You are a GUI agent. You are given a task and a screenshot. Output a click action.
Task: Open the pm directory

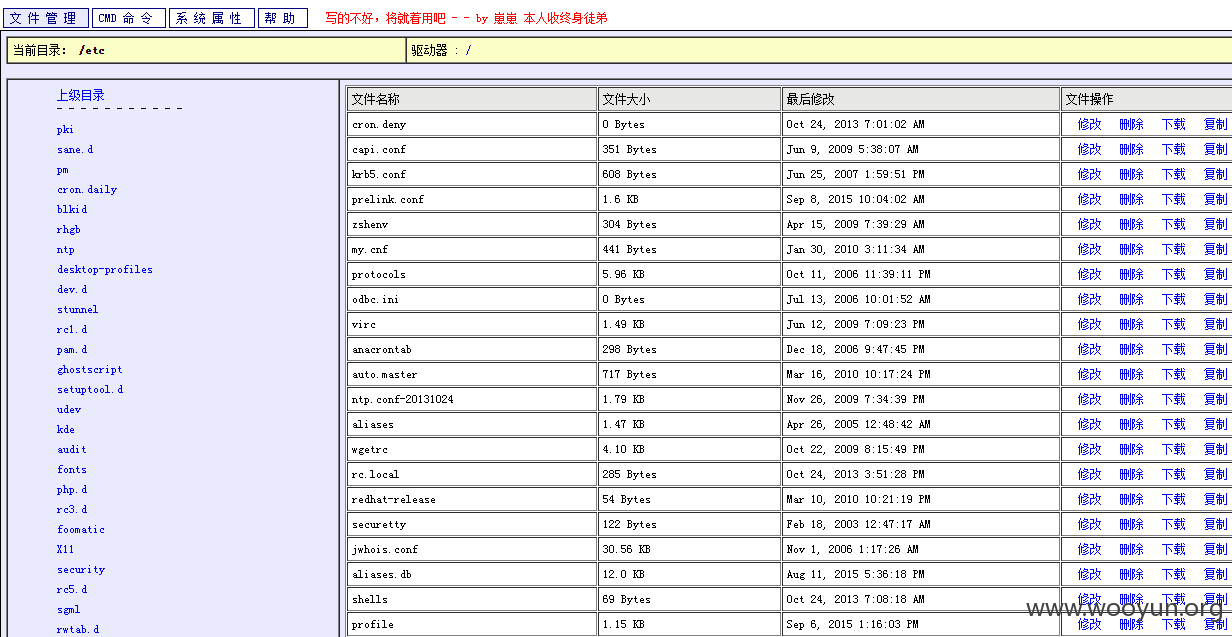(x=62, y=170)
